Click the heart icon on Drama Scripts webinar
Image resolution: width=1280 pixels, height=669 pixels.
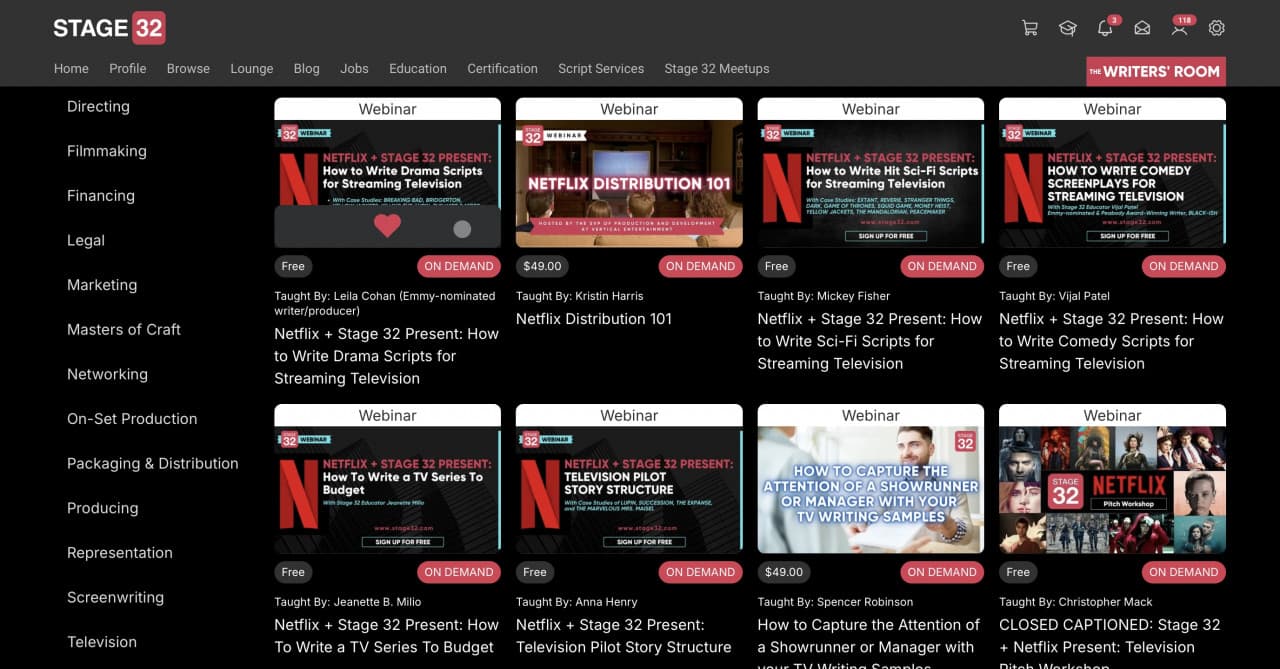pyautogui.click(x=387, y=227)
